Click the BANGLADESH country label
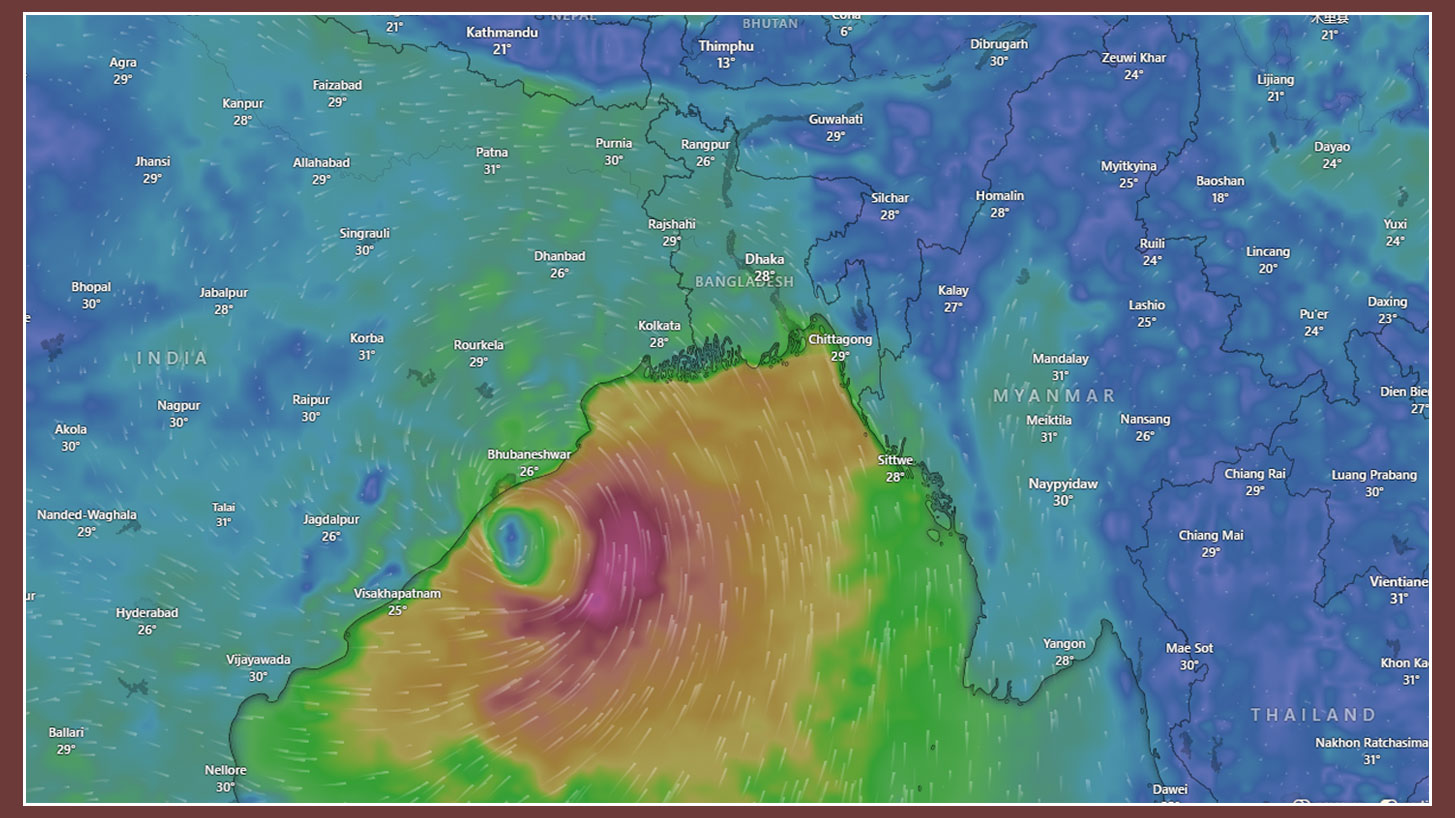The image size is (1455, 818). click(x=744, y=282)
